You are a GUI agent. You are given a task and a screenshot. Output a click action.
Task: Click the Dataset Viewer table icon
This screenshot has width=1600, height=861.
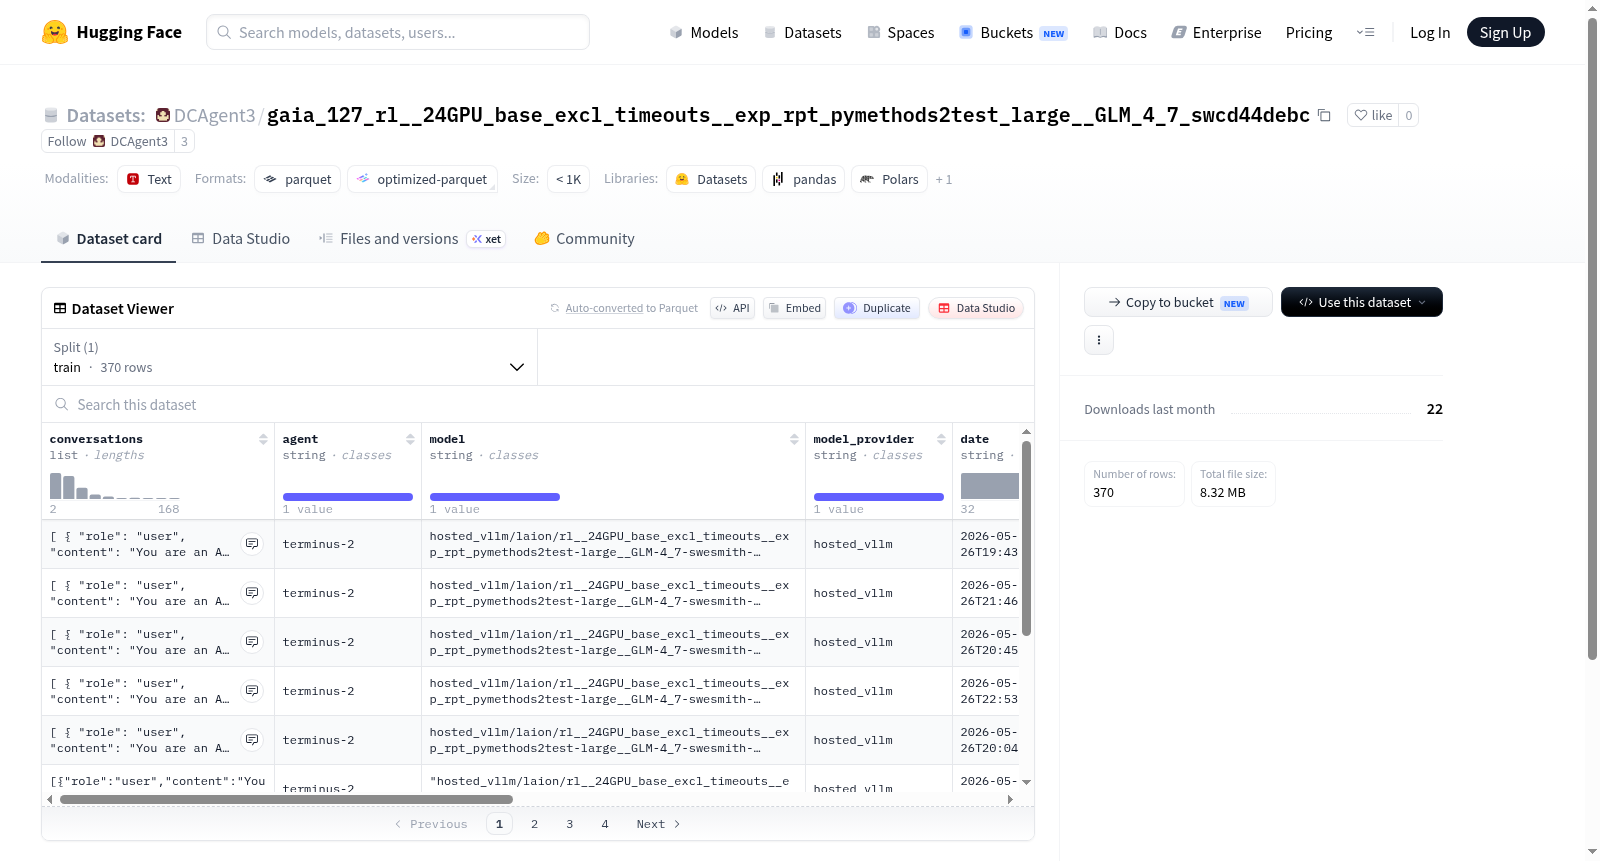(x=60, y=308)
